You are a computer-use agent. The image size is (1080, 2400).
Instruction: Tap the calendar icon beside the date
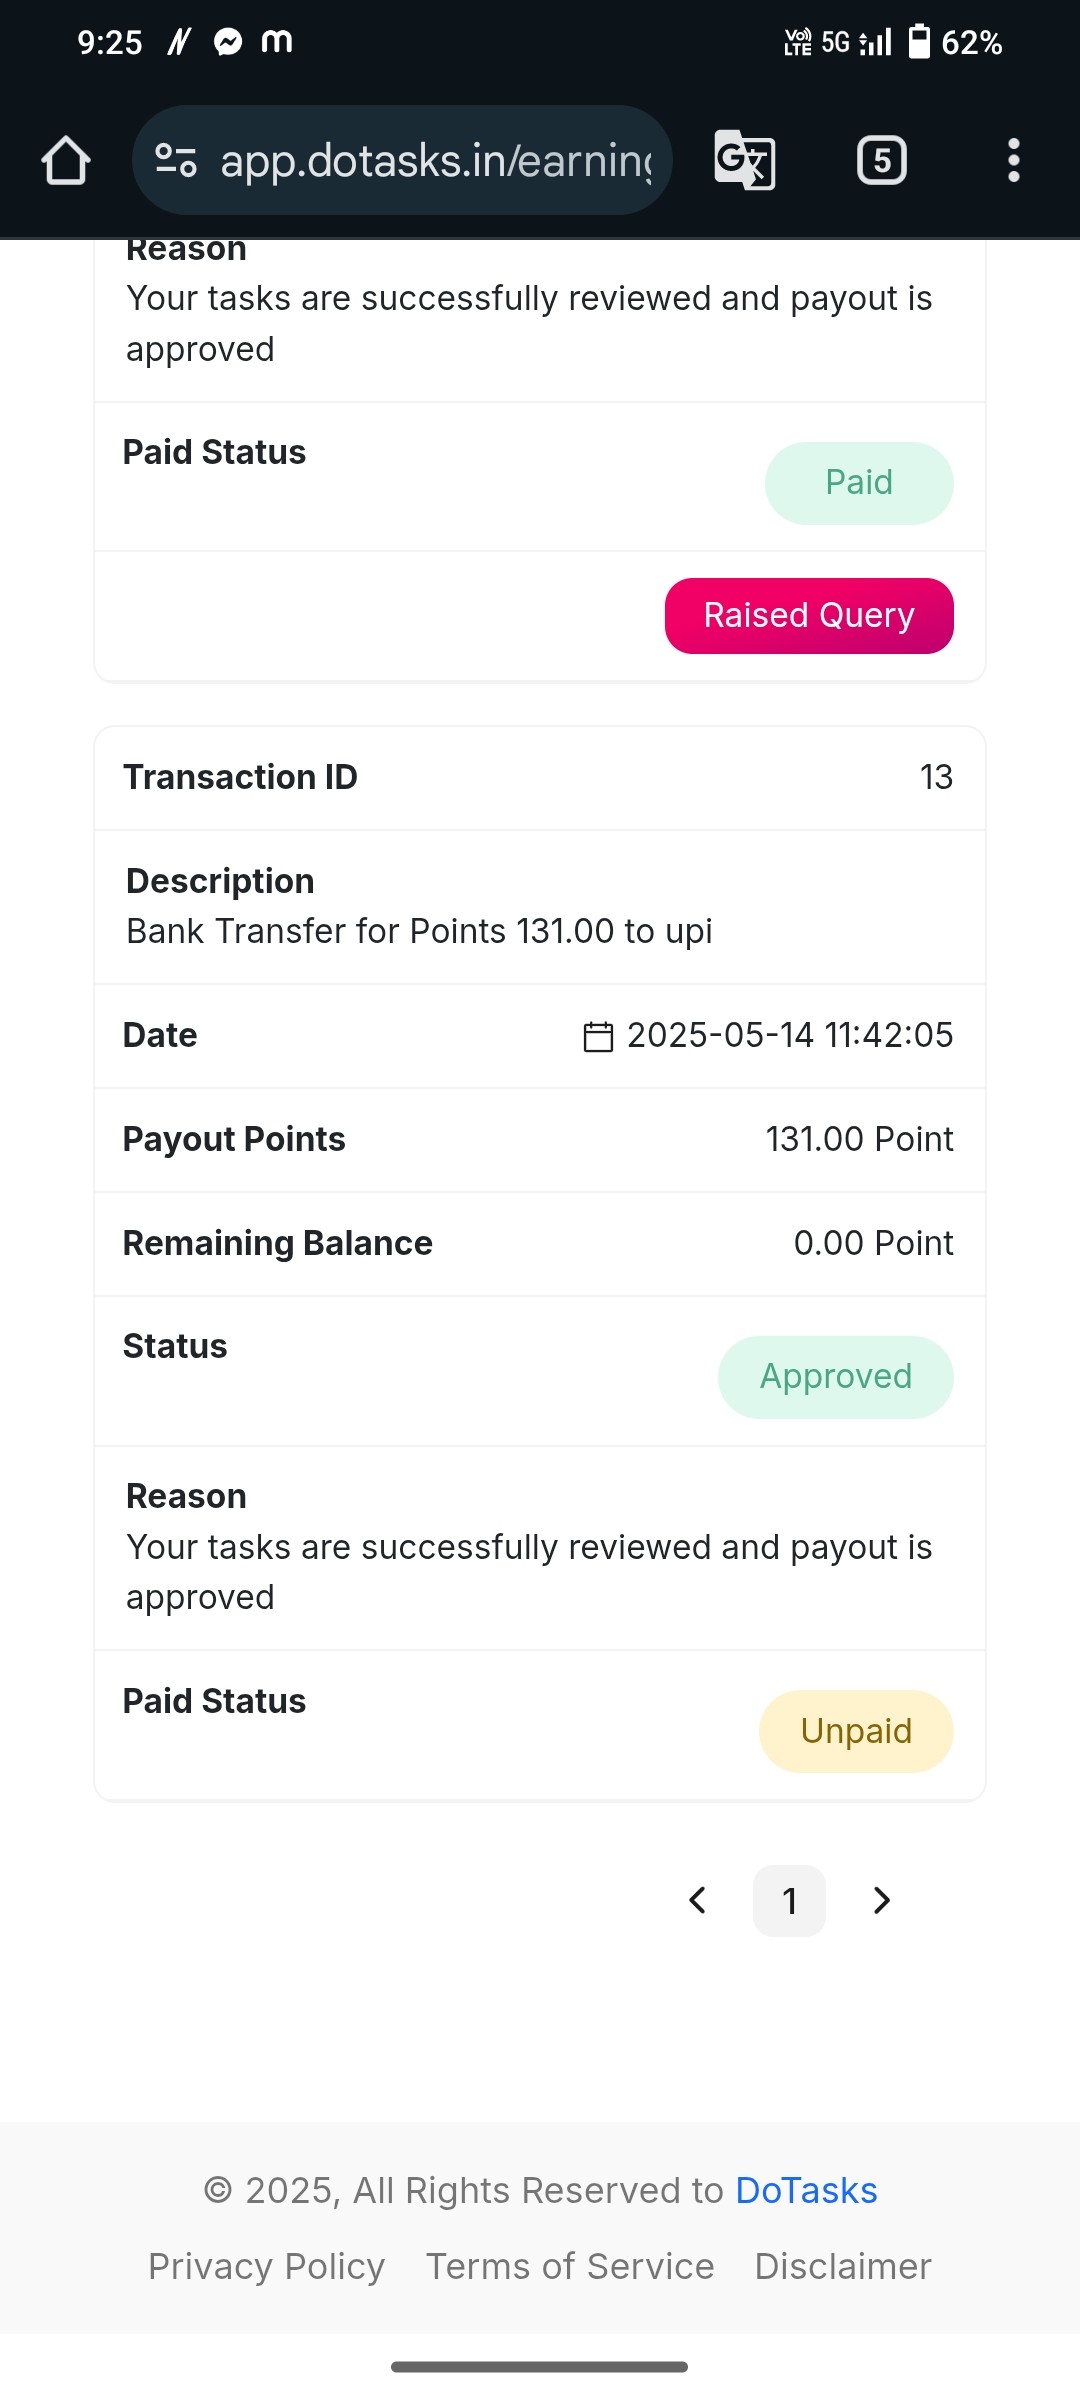598,1036
